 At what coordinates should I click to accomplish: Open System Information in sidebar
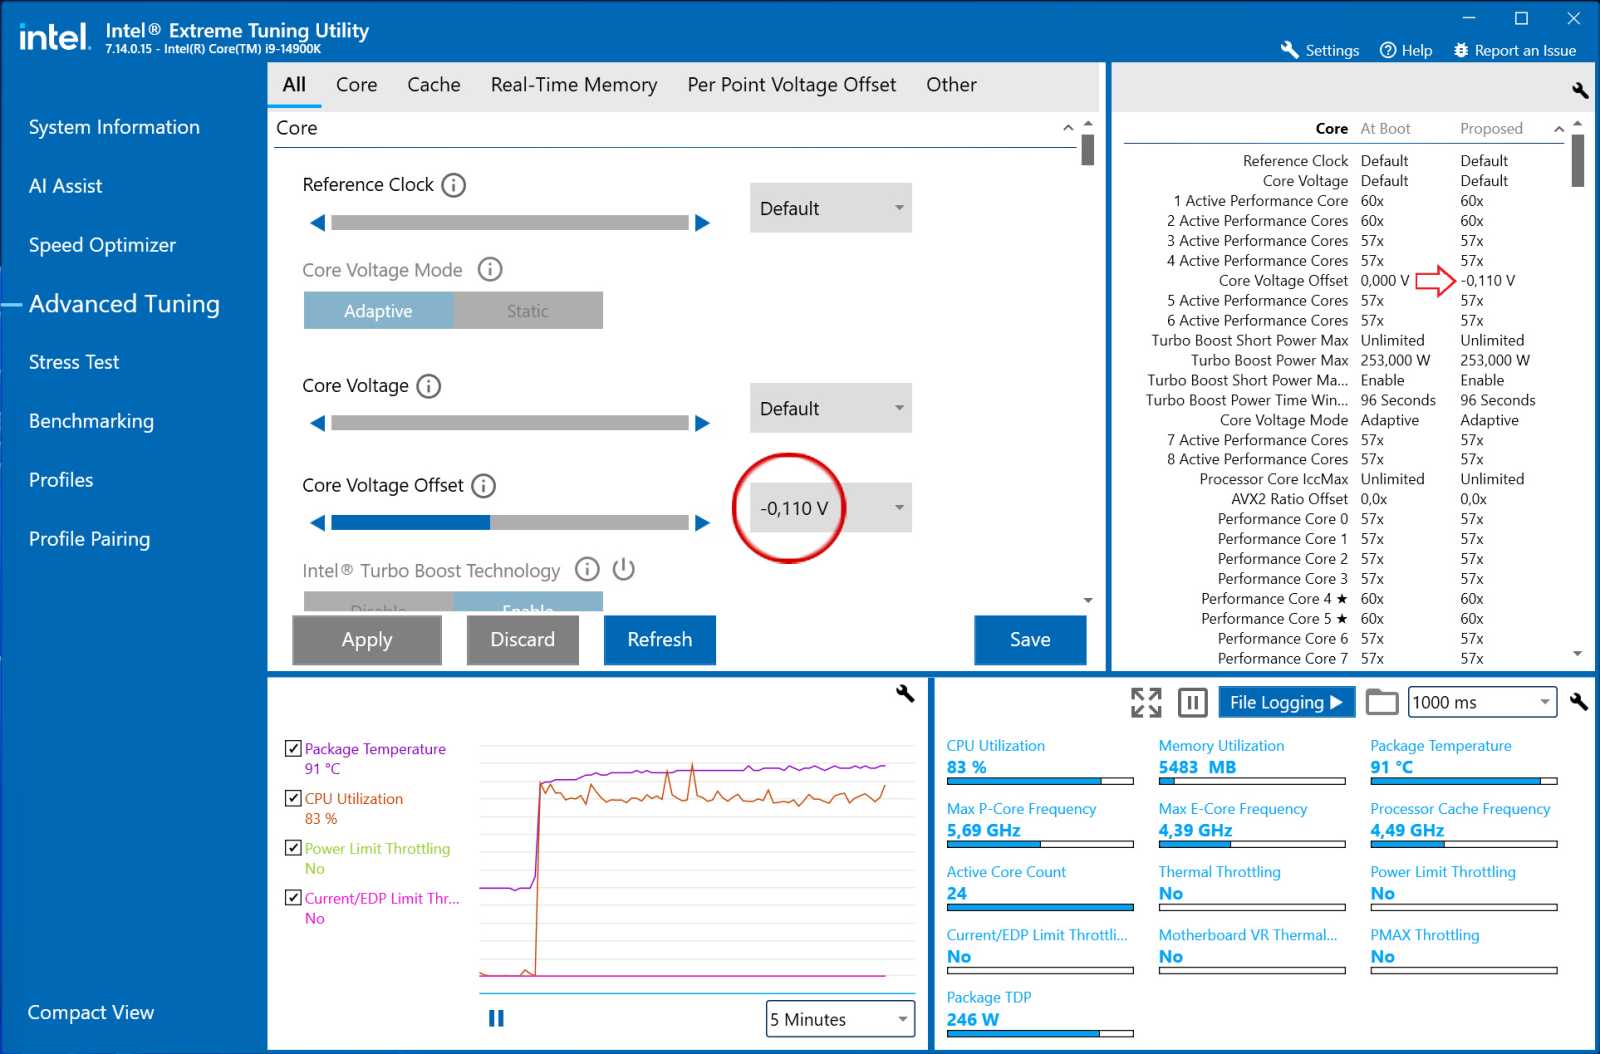114,127
